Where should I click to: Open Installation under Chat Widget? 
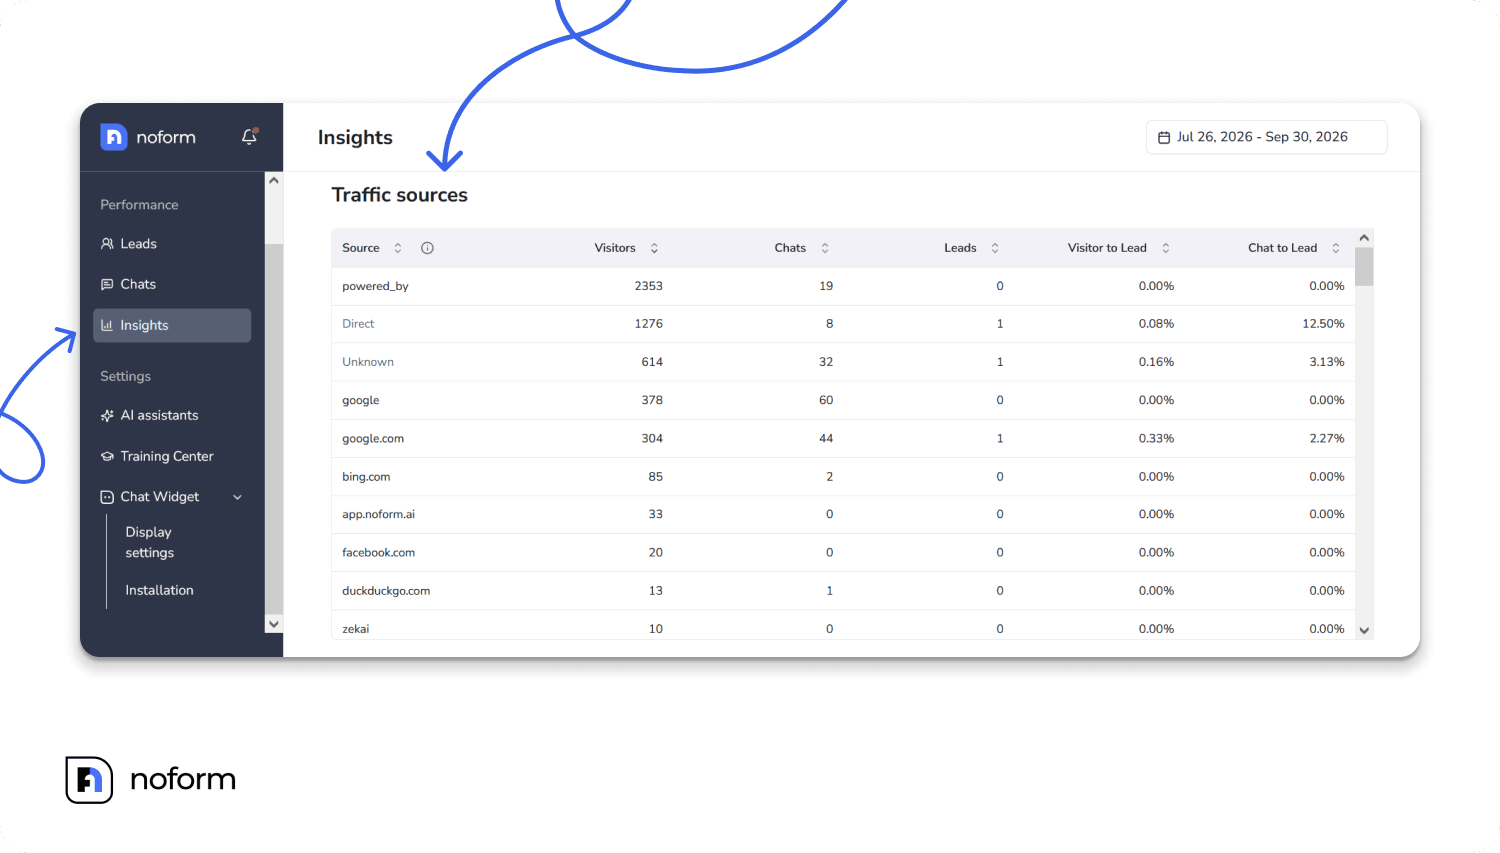[x=160, y=591]
